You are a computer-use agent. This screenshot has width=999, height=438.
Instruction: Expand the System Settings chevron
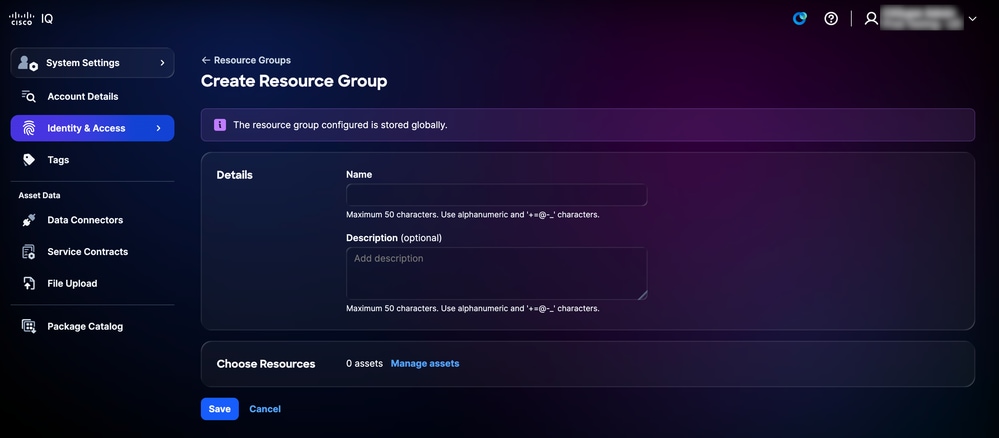pos(162,62)
